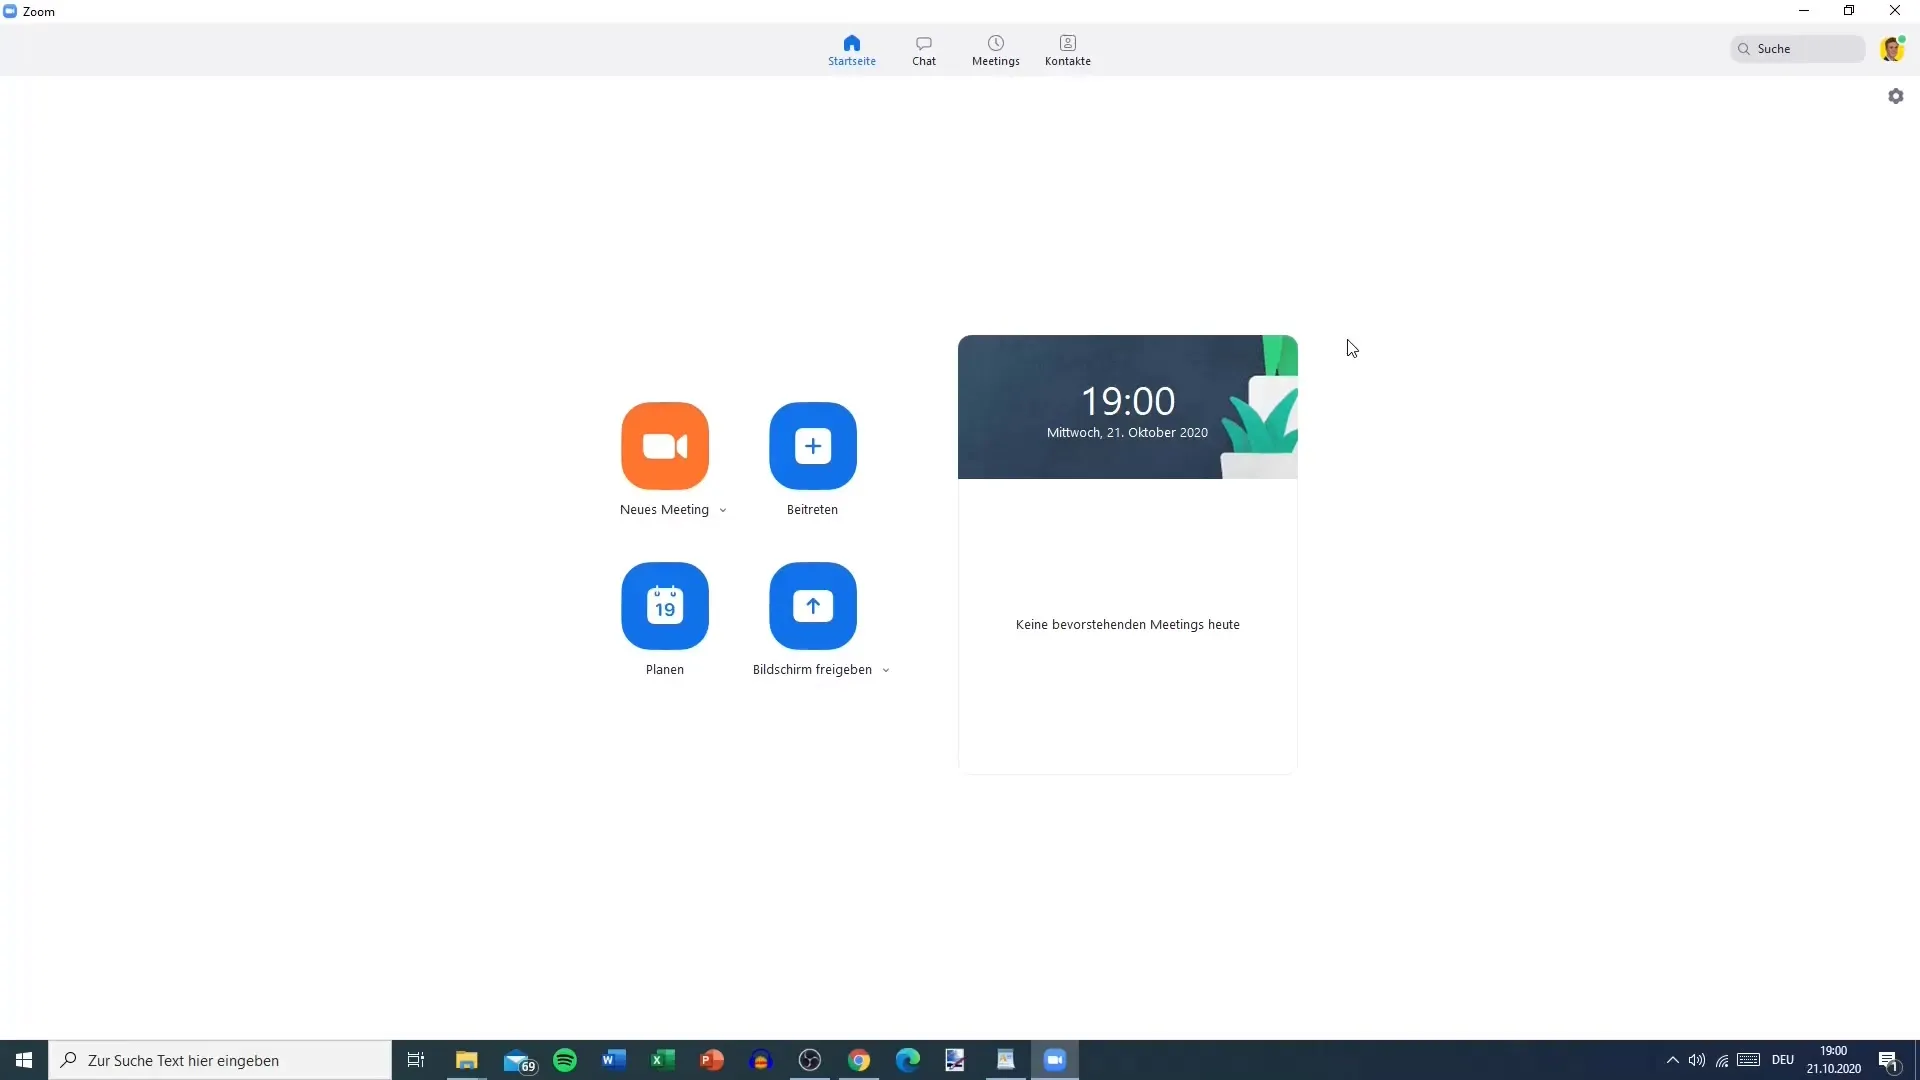This screenshot has height=1080, width=1920.
Task: Click the Neues Meeting icon
Action: pyautogui.click(x=665, y=446)
